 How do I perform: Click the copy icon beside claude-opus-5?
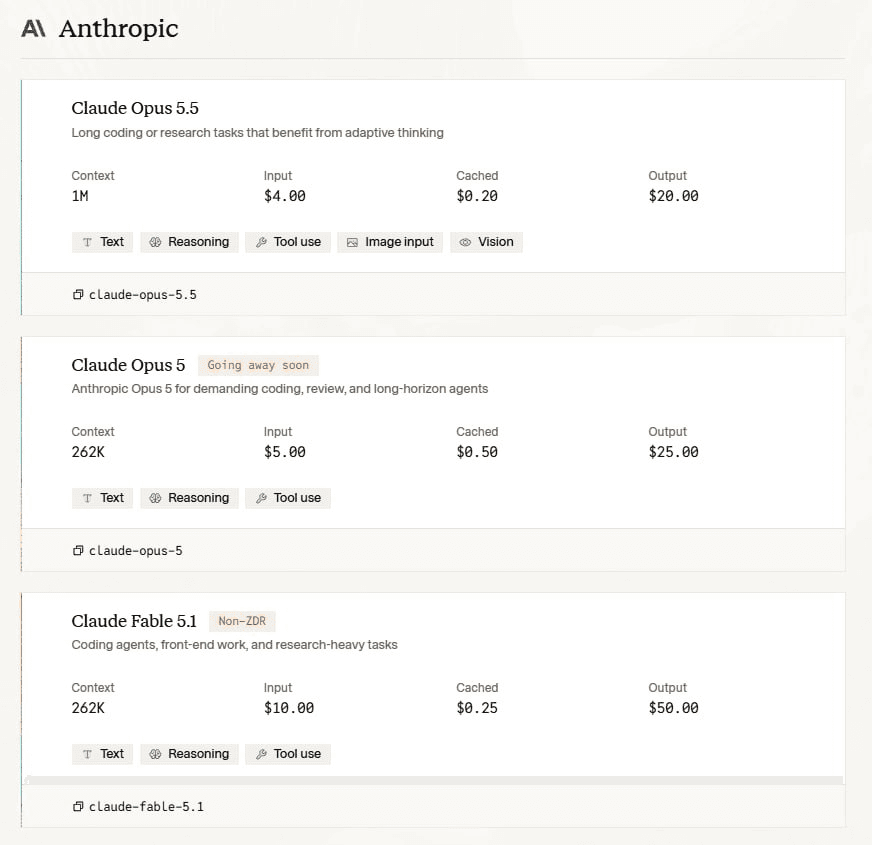(x=78, y=550)
